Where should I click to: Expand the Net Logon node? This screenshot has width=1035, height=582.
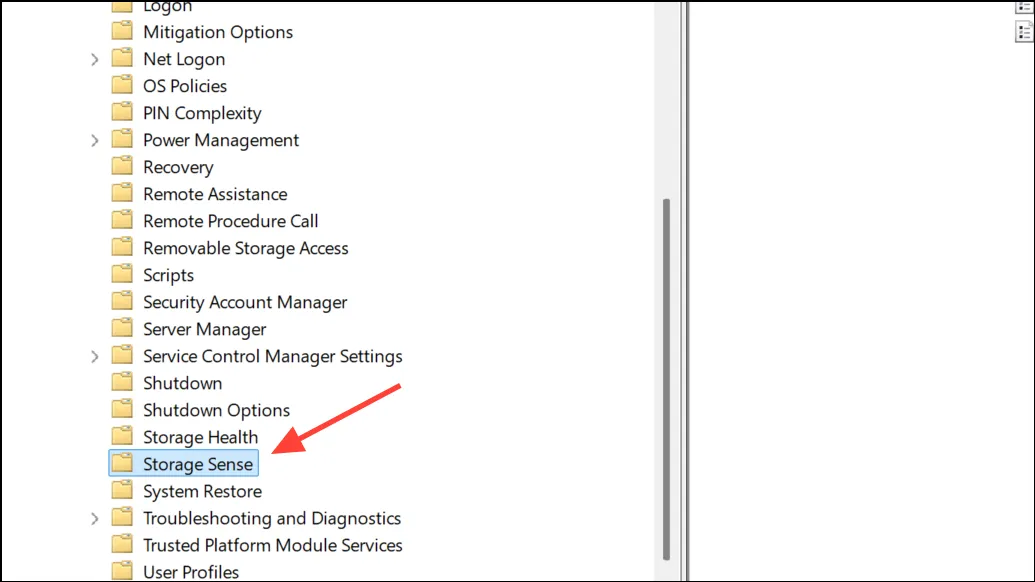[94, 59]
